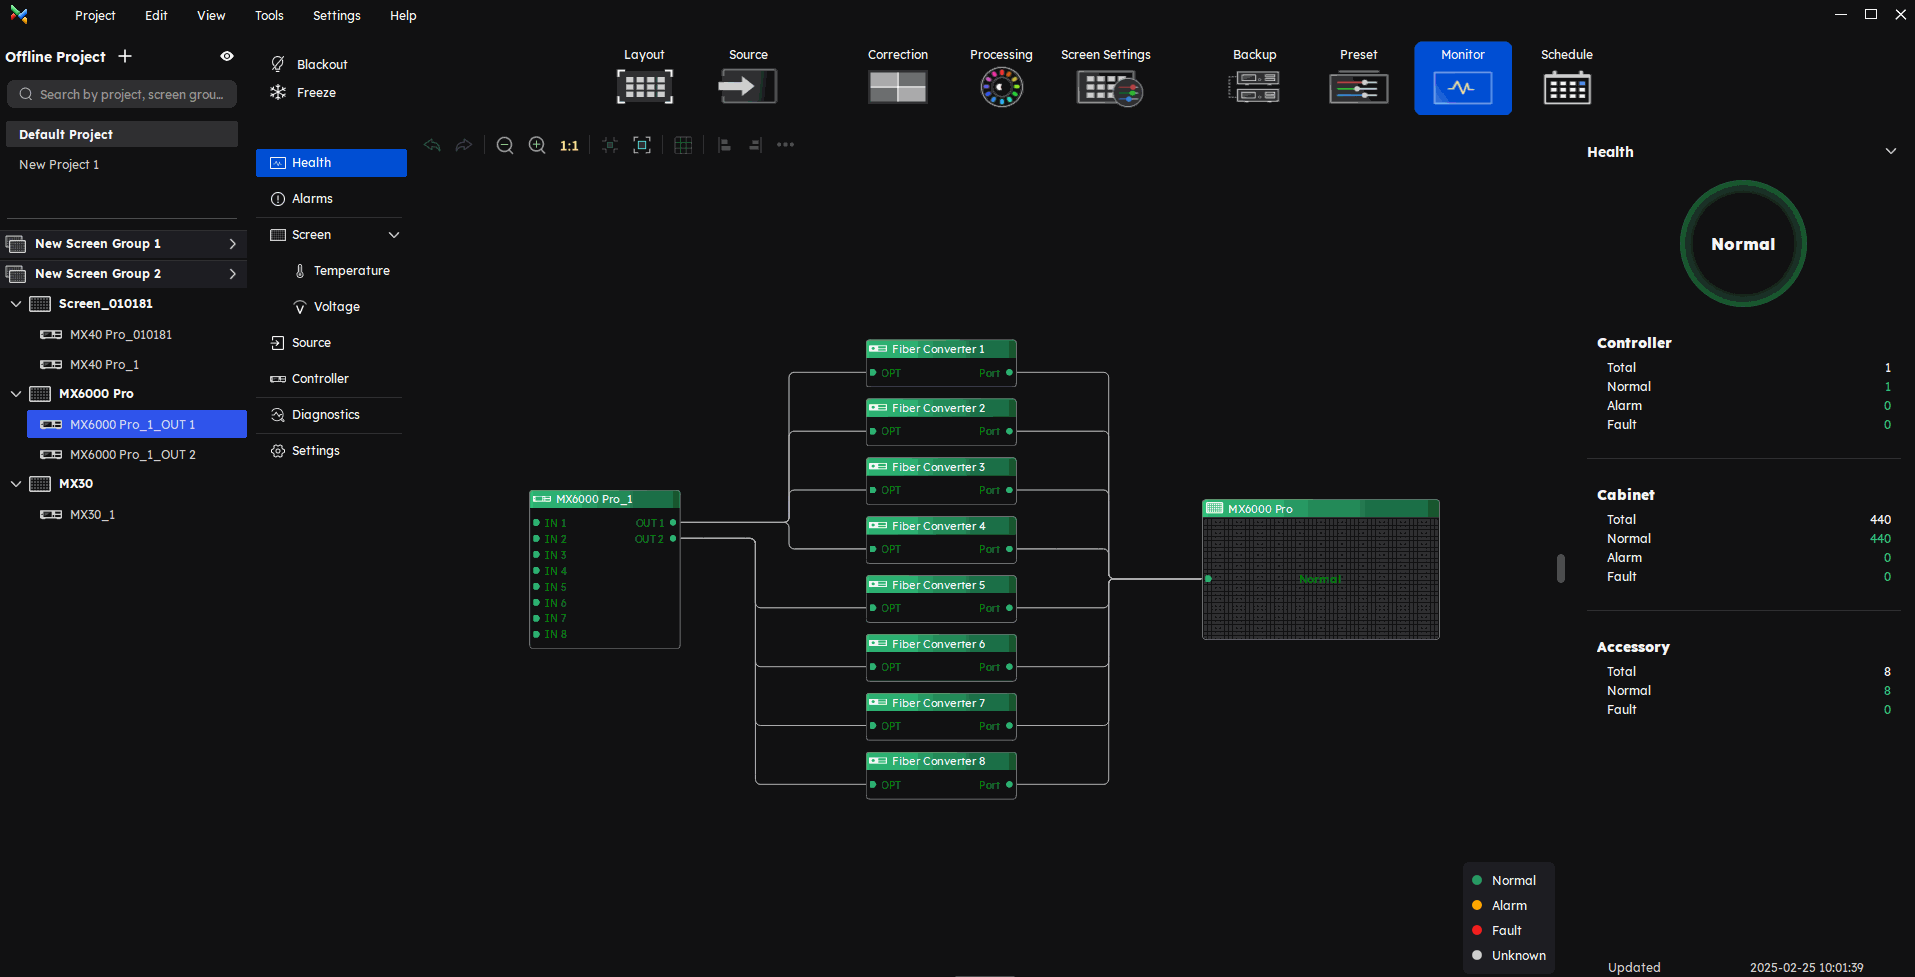Toggle the grid display icon
The width and height of the screenshot is (1915, 977).
683,146
